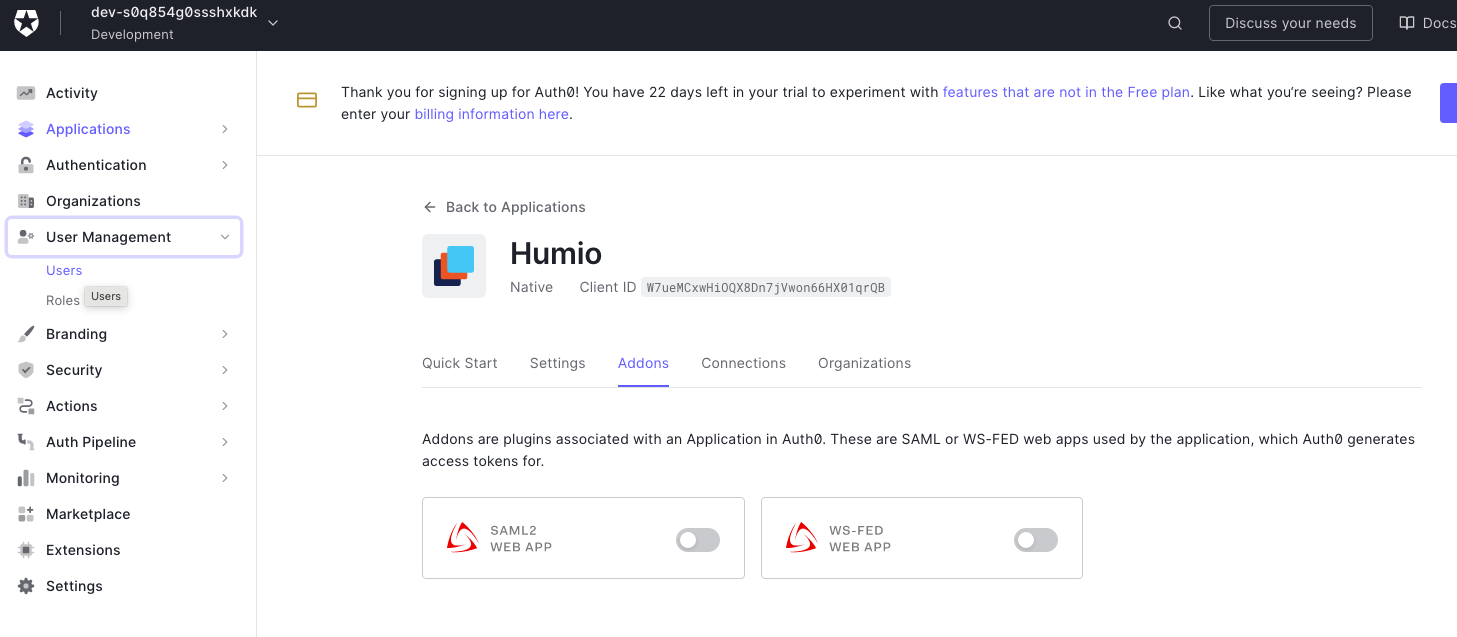Collapse the User Management section
Image resolution: width=1457 pixels, height=637 pixels.
click(x=224, y=237)
